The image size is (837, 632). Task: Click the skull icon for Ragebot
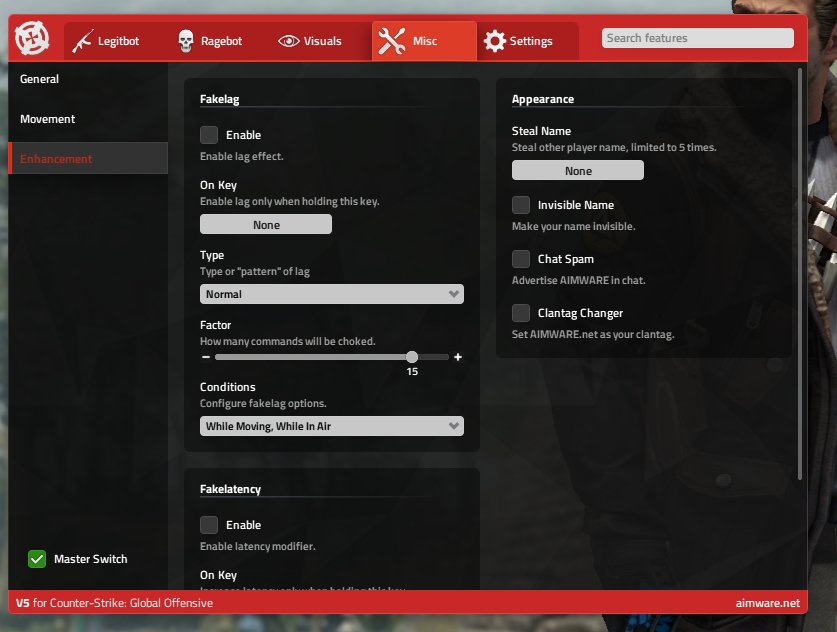pos(186,41)
